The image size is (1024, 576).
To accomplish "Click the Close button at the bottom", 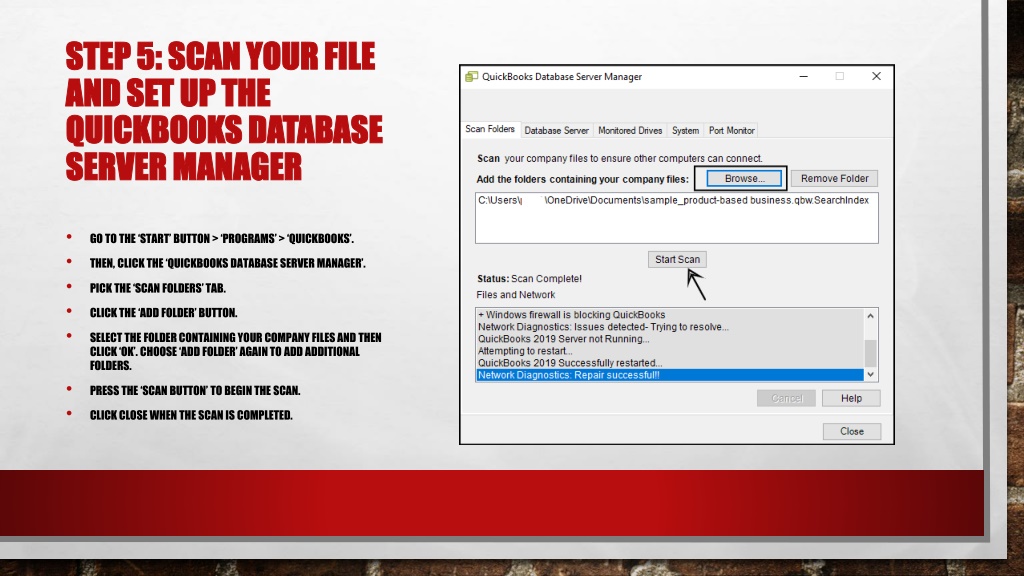I will tap(852, 431).
